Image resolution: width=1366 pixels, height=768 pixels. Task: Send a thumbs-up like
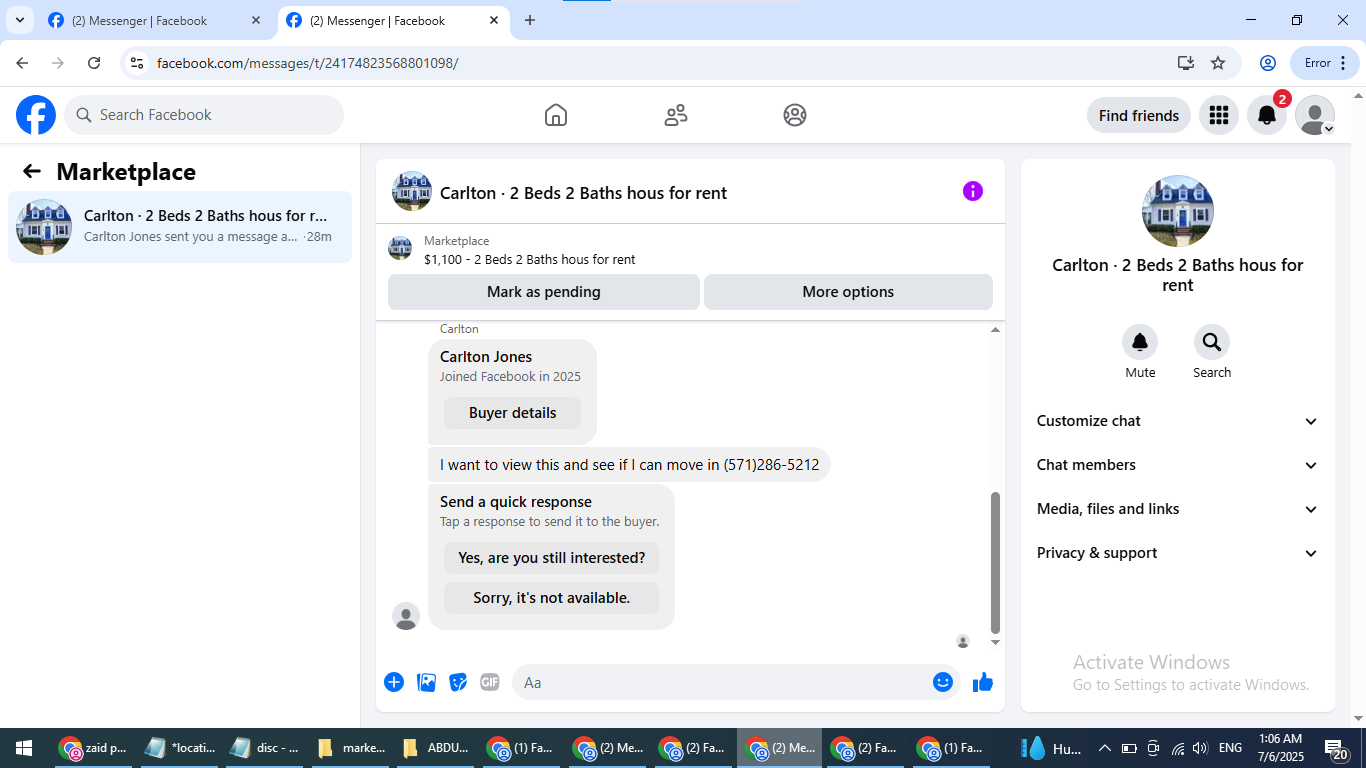983,682
